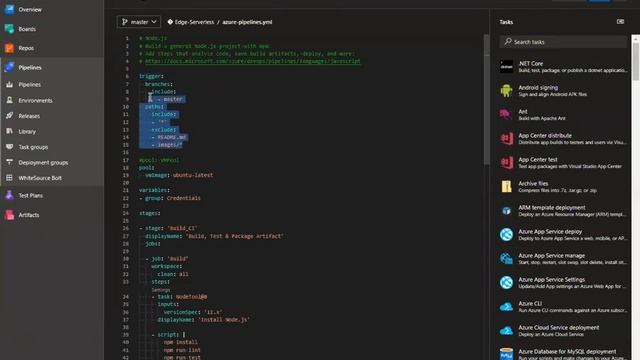Image resolution: width=640 pixels, height=360 pixels.
Task: Choose Azure App Service Settings icon
Action: tap(507, 282)
